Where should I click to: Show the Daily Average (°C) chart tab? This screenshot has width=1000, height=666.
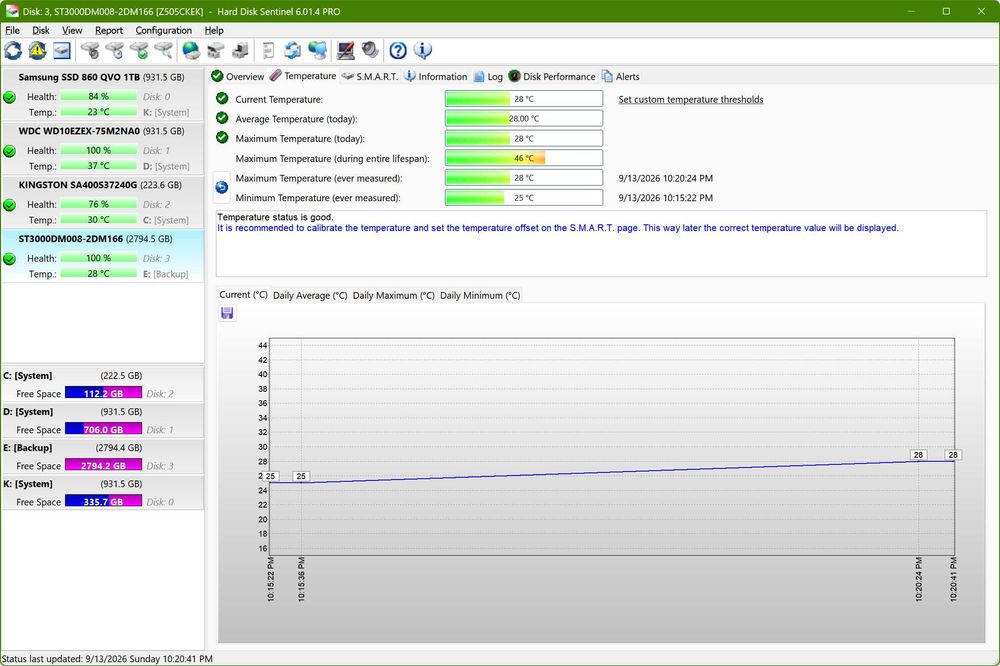pos(310,295)
